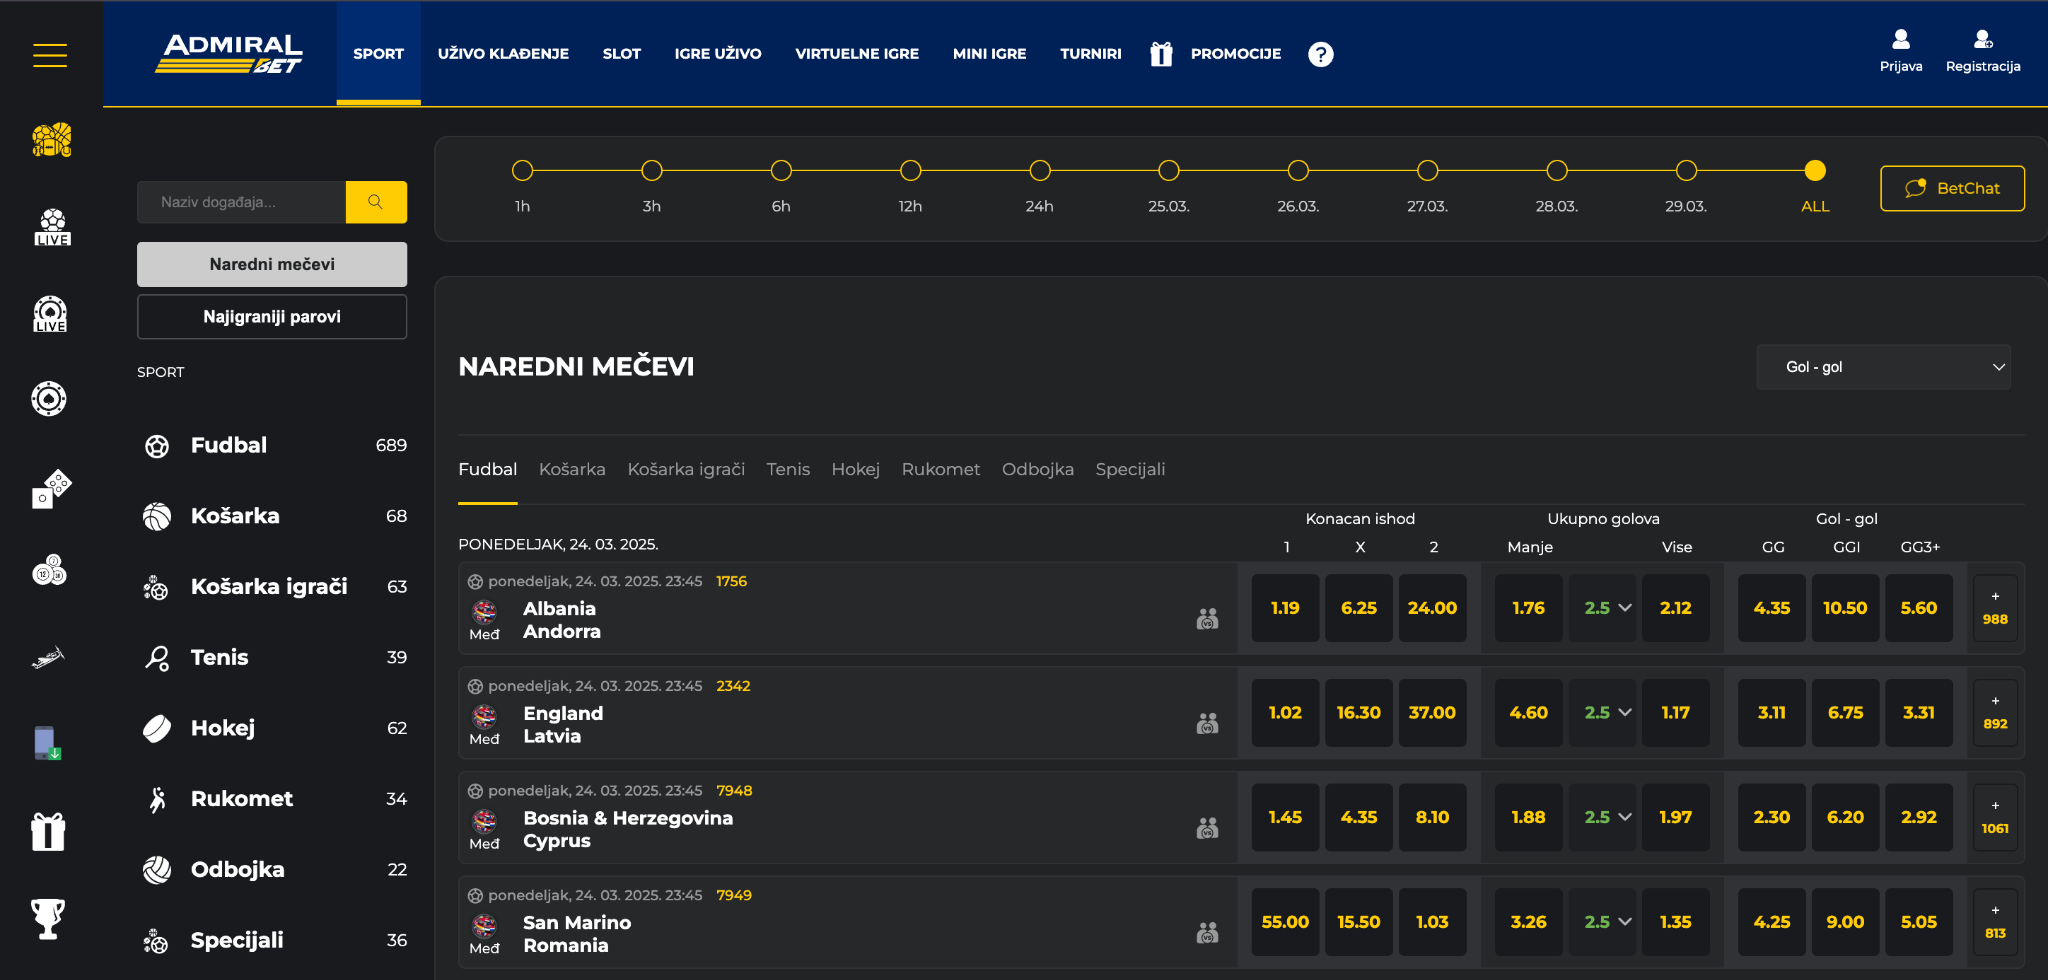The width and height of the screenshot is (2048, 980).
Task: Select the 24h time filter point
Action: (1040, 171)
